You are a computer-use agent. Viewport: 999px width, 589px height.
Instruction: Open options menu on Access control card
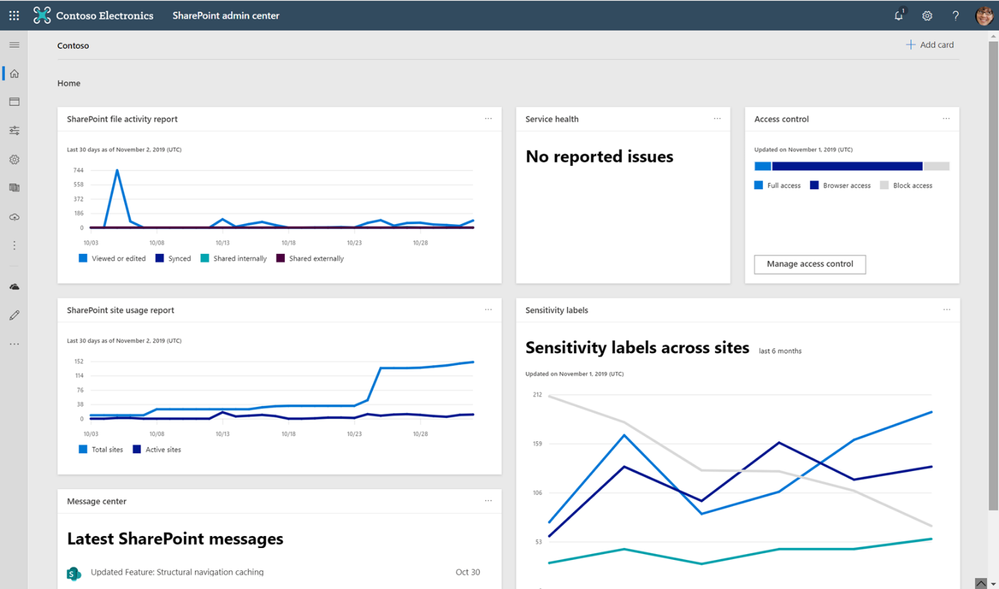[x=946, y=119]
